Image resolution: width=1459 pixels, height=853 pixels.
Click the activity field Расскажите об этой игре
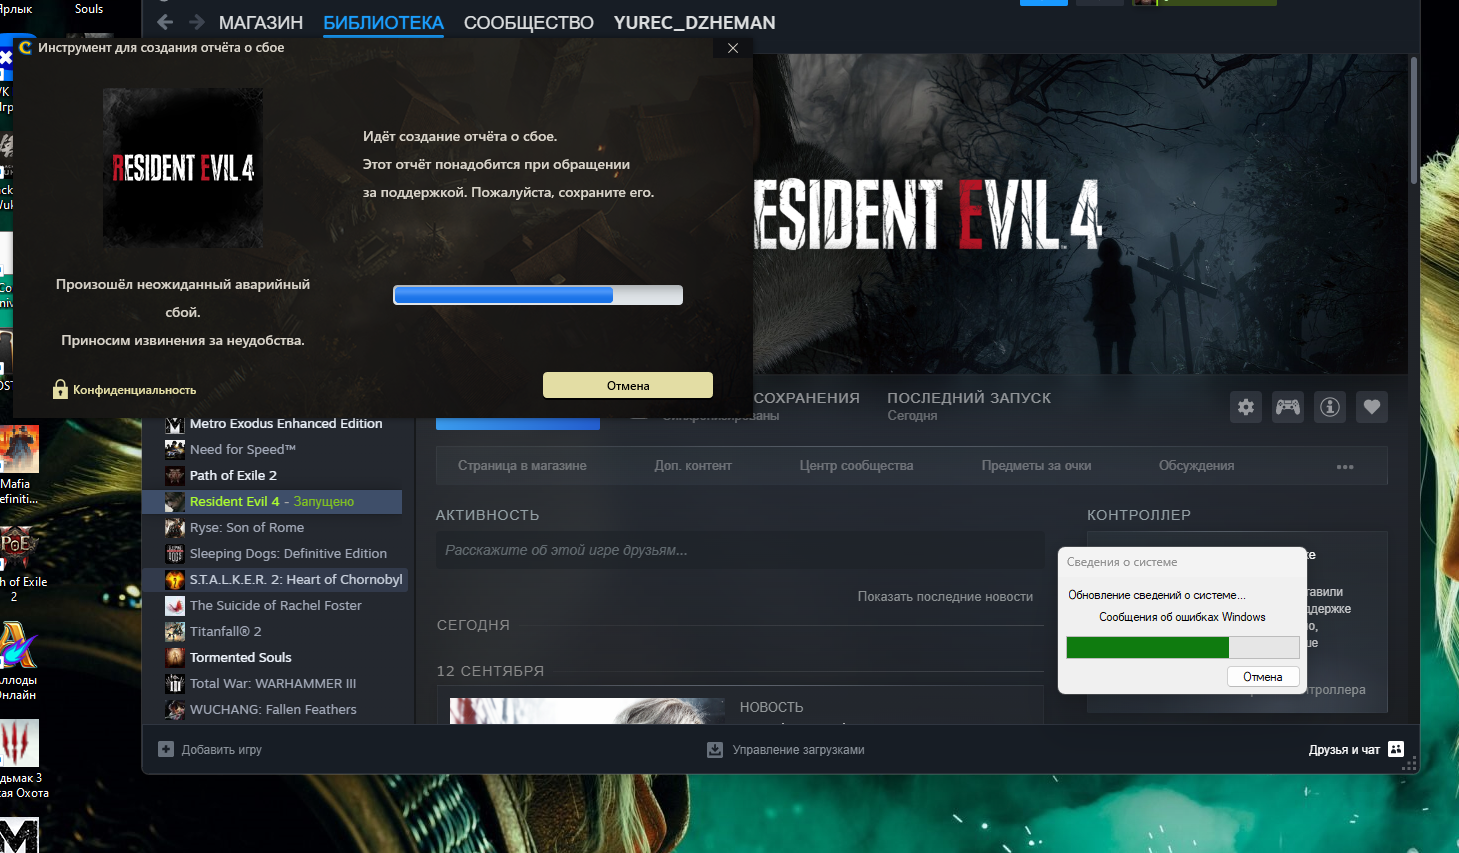pyautogui.click(x=740, y=550)
